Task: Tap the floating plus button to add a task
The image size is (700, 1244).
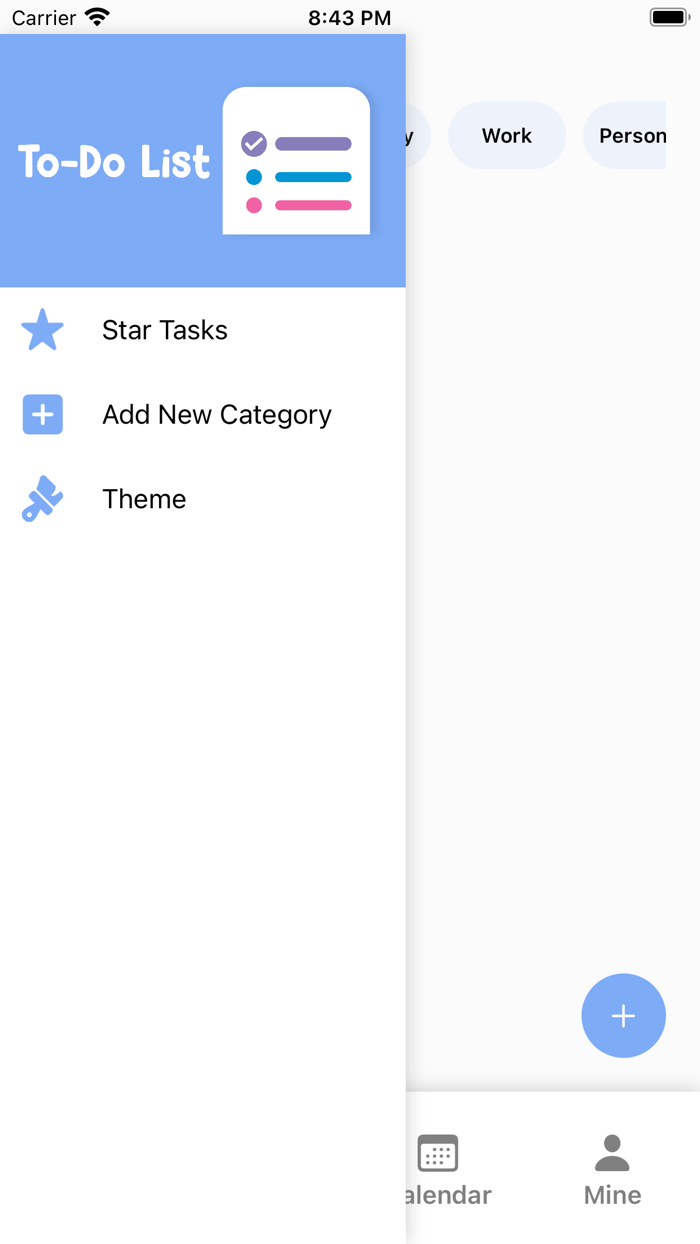Action: [x=623, y=1015]
